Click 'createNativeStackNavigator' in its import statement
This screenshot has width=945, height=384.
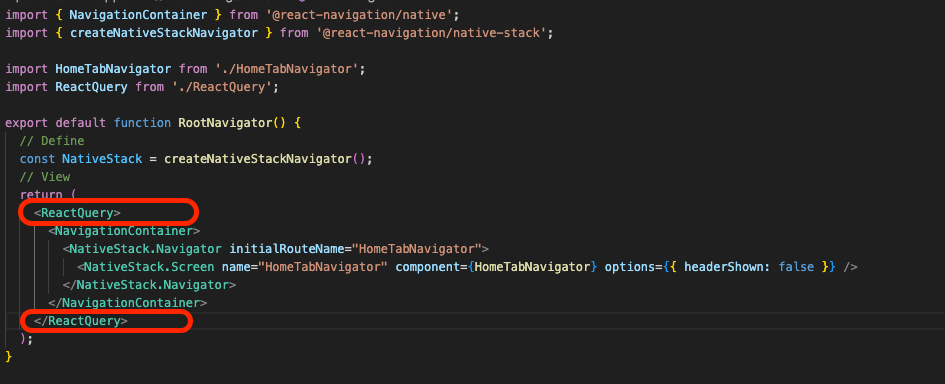164,33
